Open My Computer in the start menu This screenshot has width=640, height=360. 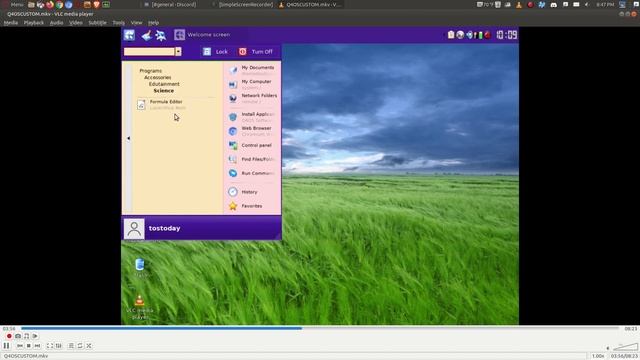point(251,84)
